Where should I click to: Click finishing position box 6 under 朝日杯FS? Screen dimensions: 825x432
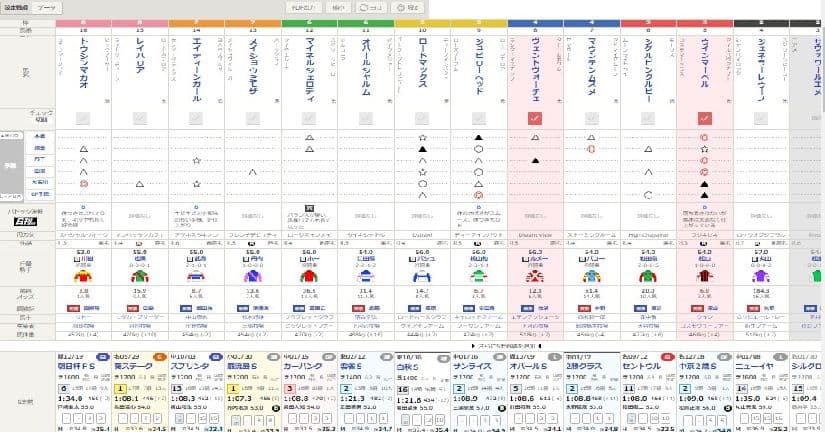pyautogui.click(x=63, y=389)
